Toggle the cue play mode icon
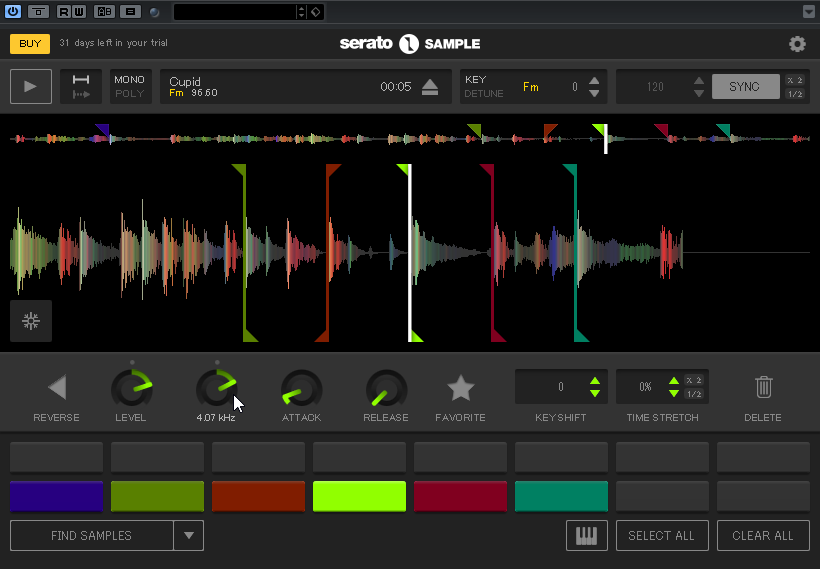Image resolution: width=820 pixels, height=569 pixels. click(x=81, y=86)
